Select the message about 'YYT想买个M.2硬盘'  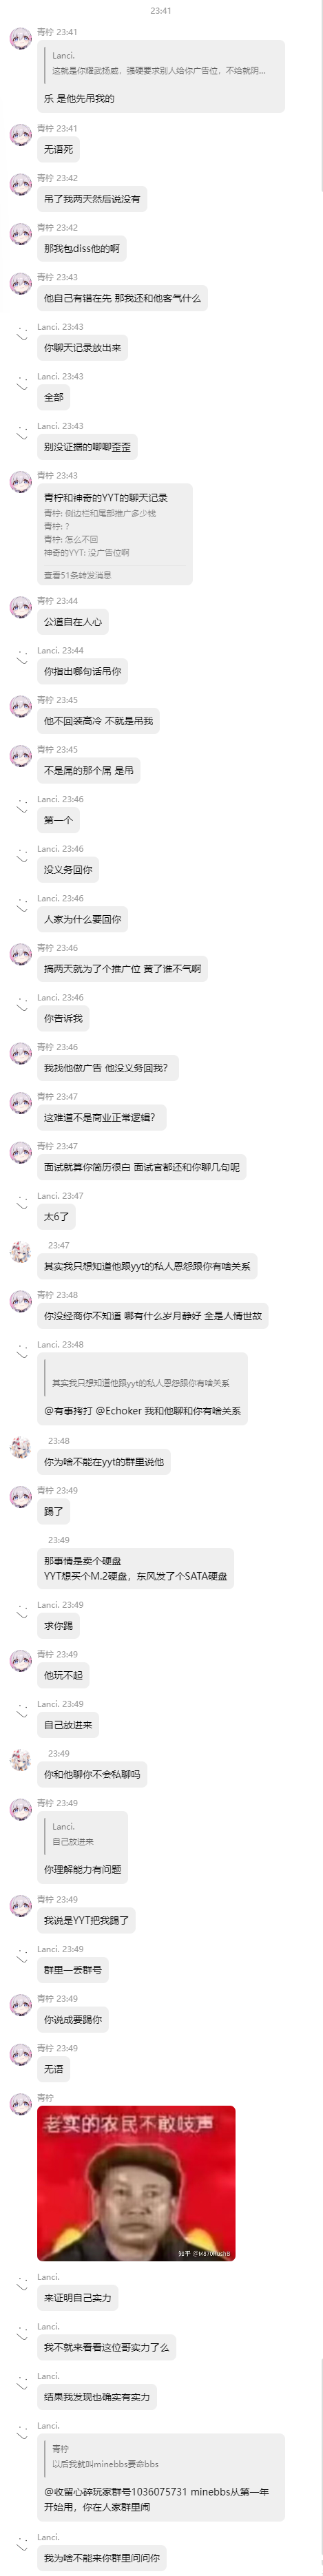tap(136, 1568)
